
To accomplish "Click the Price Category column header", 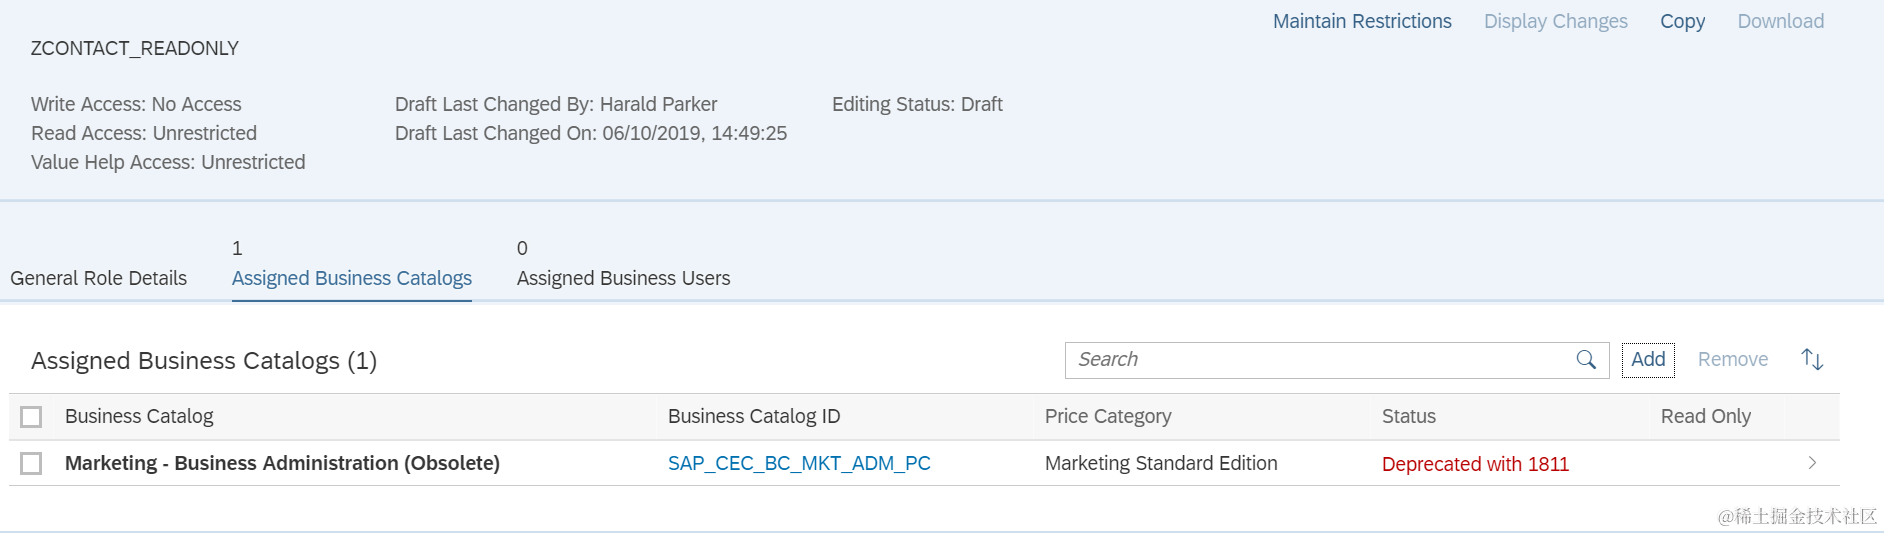I will point(1108,416).
